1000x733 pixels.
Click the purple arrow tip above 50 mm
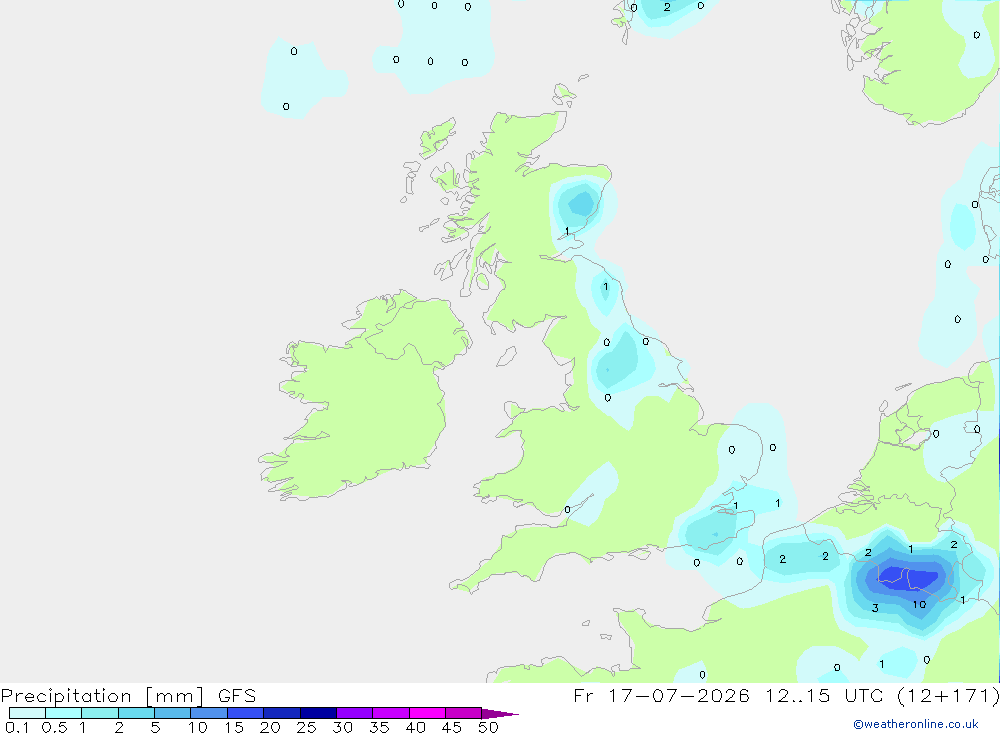(x=499, y=714)
